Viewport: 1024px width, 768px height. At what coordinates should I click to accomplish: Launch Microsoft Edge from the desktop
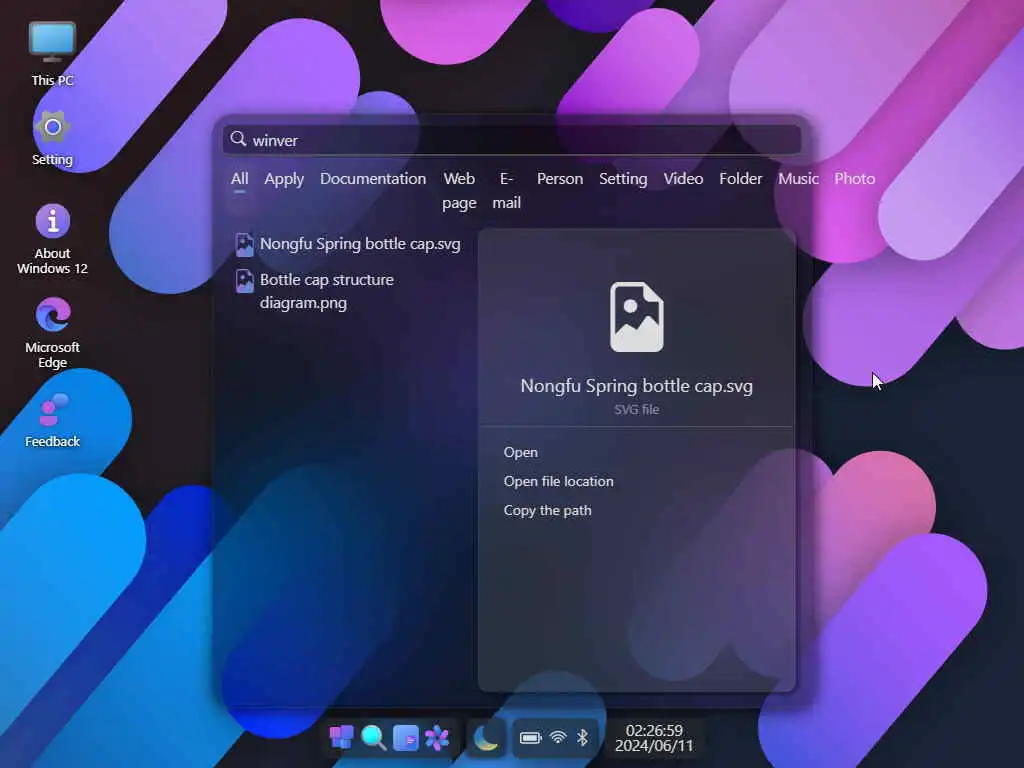[x=52, y=333]
